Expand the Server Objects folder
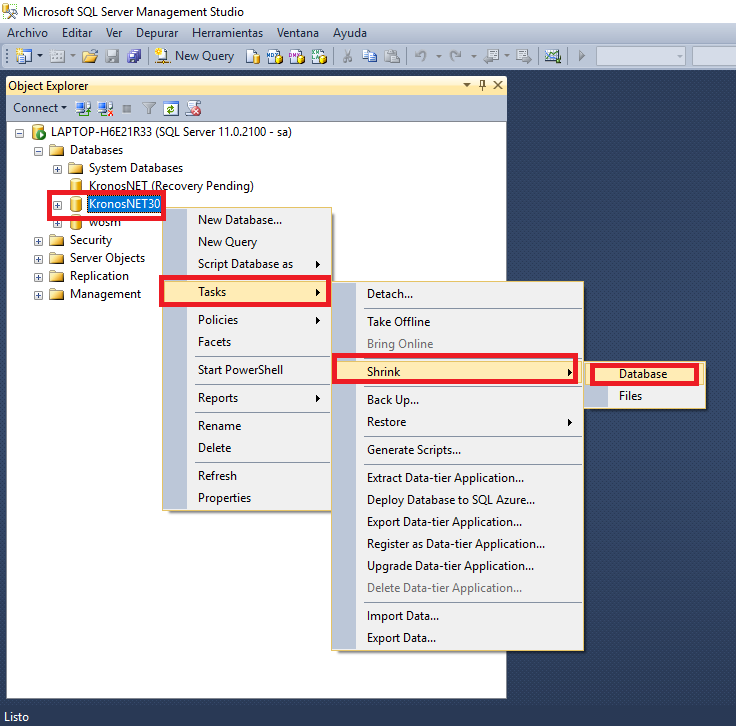Image resolution: width=736 pixels, height=726 pixels. point(38,259)
